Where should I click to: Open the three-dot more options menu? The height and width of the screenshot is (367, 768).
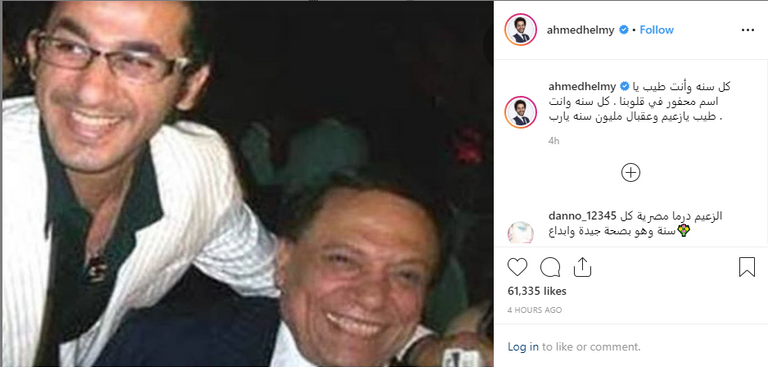click(x=747, y=30)
